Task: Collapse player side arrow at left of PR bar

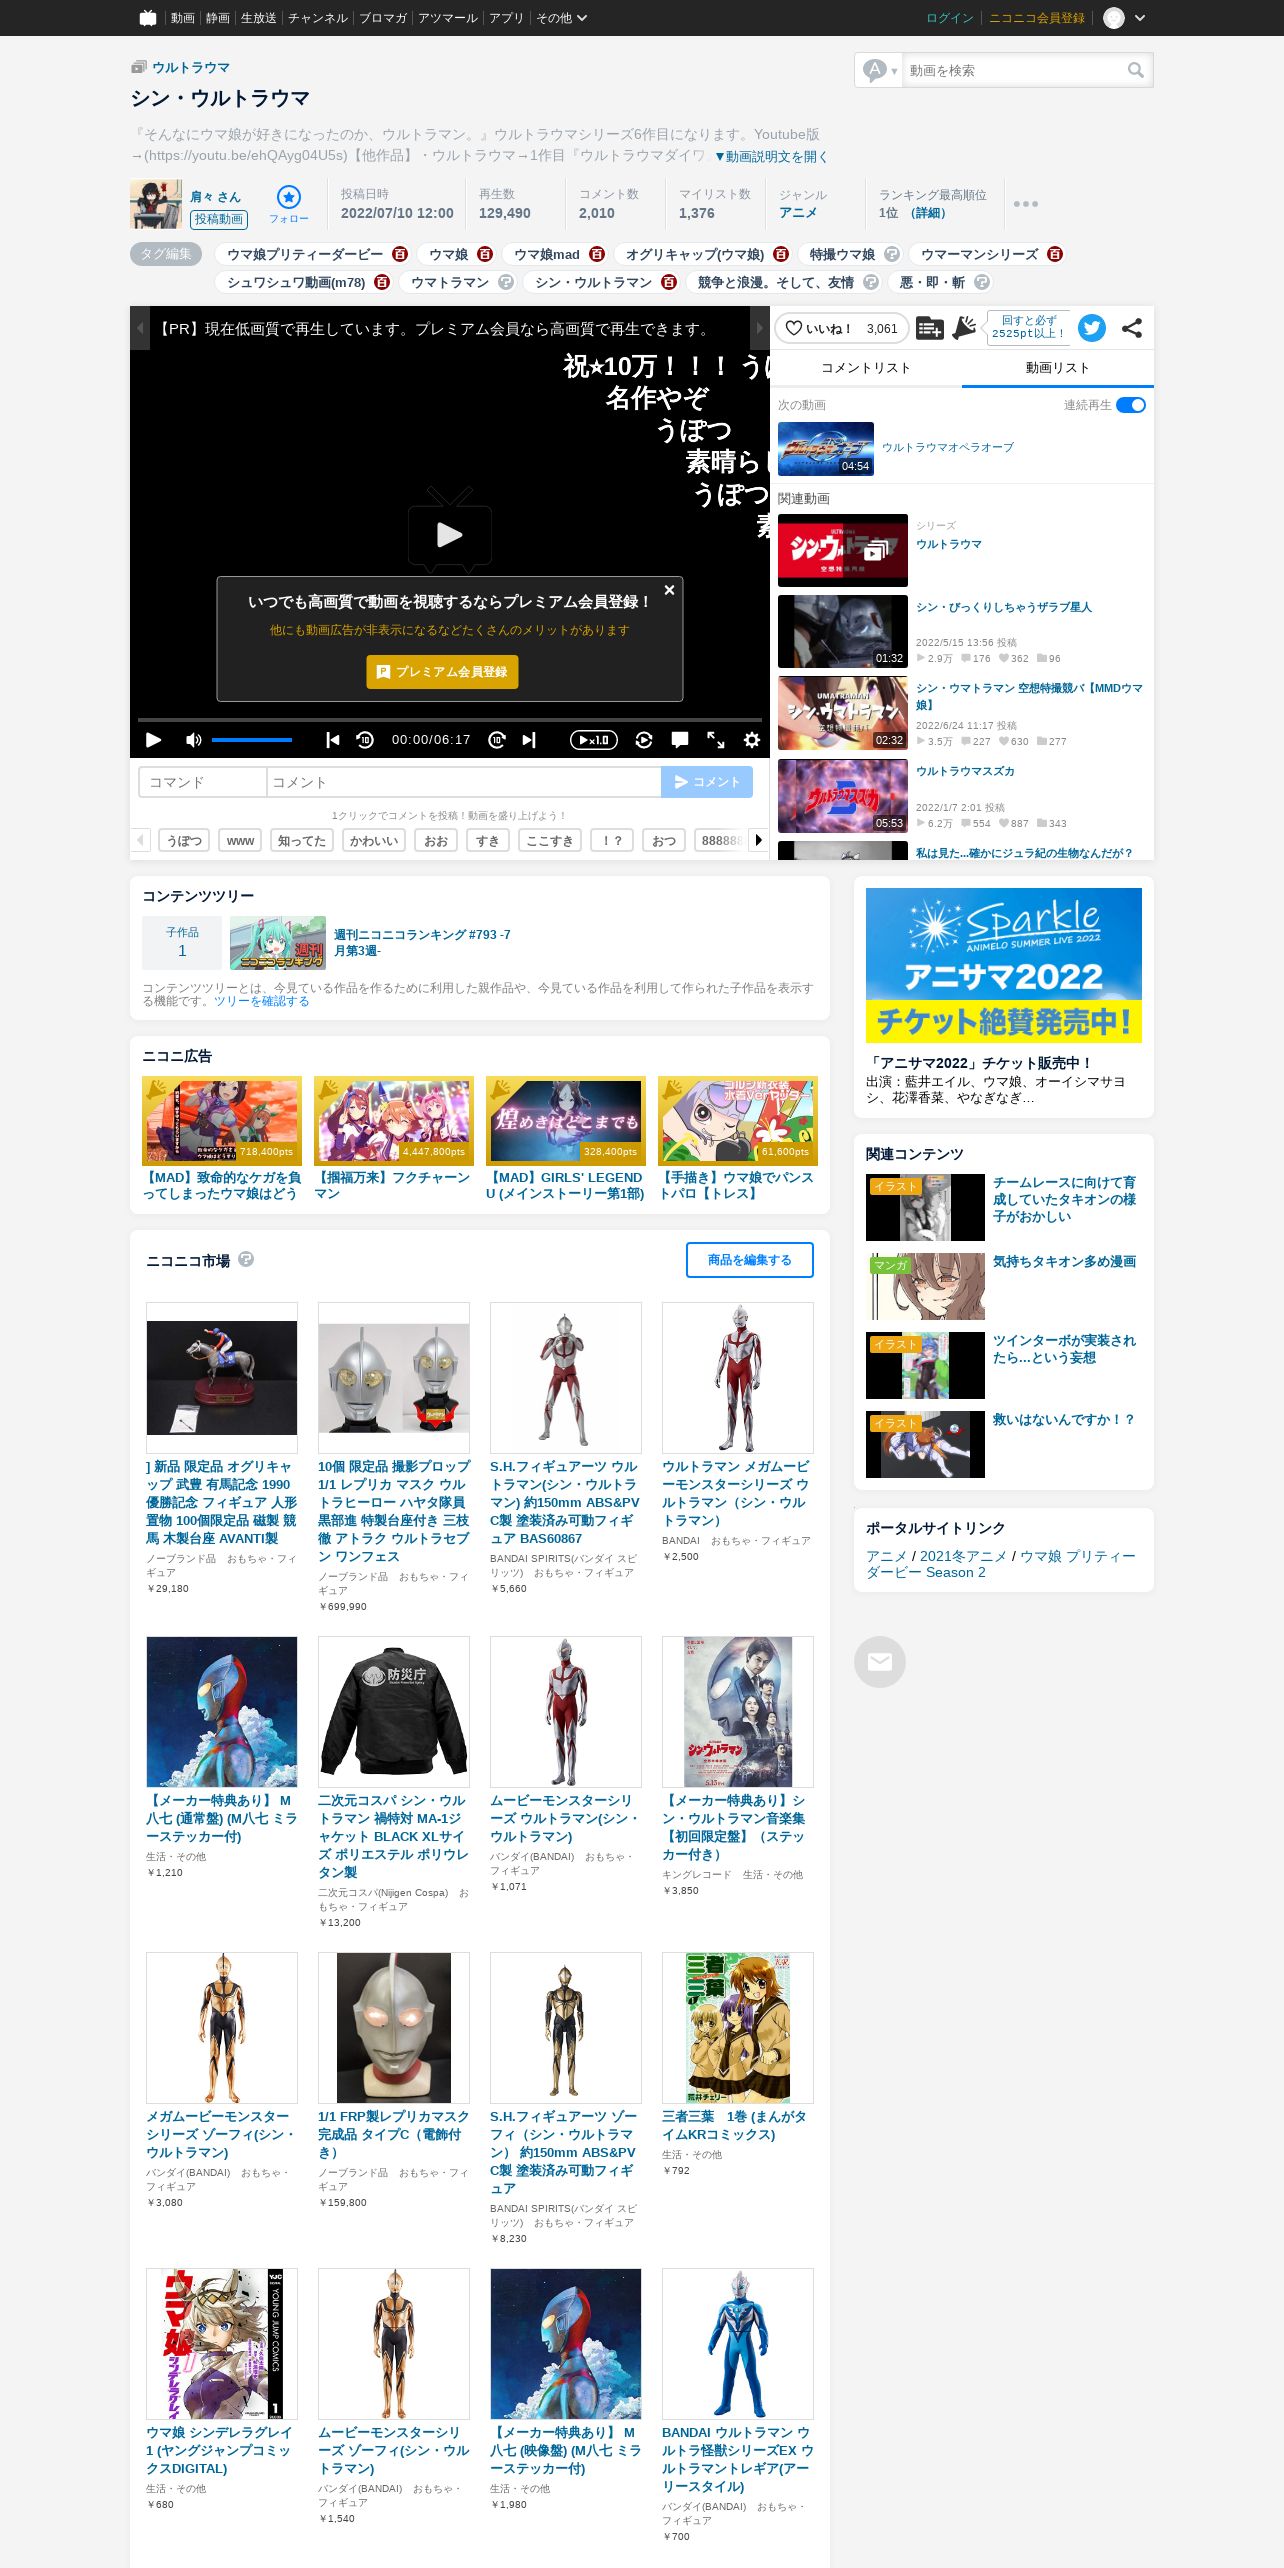Action: [x=140, y=328]
